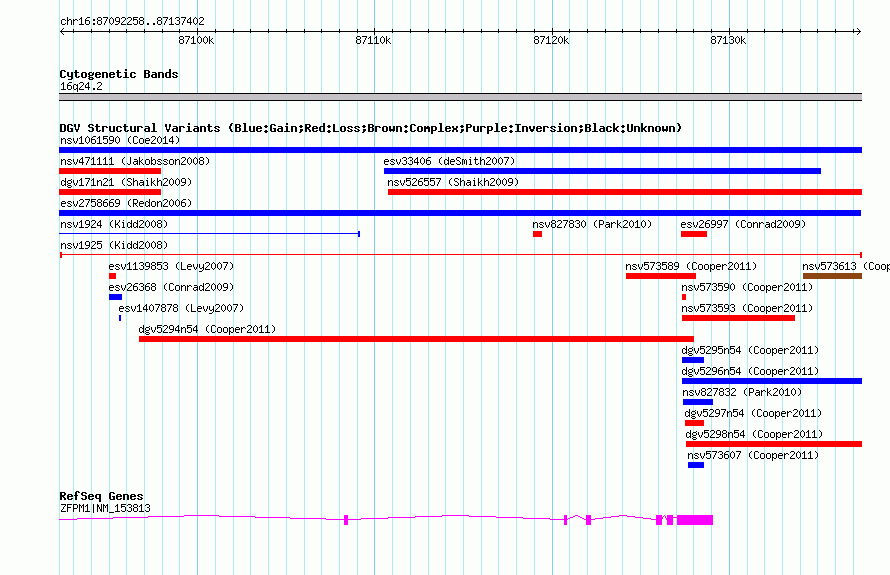Viewport: 890px width, 575px height.
Task: Click esv26368 (Conrad2009) label
Action: pyautogui.click(x=171, y=287)
